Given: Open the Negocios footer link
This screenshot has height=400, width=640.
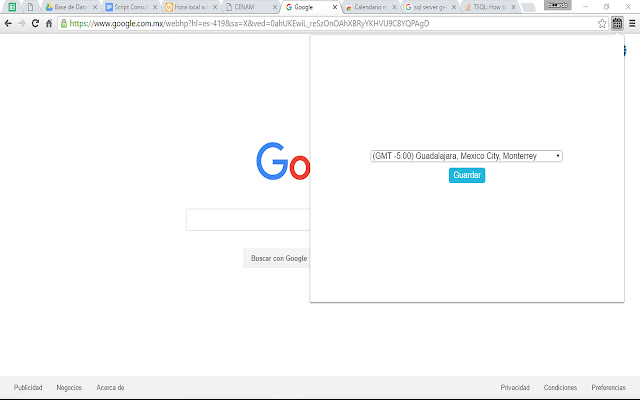Looking at the screenshot, I should (x=69, y=387).
